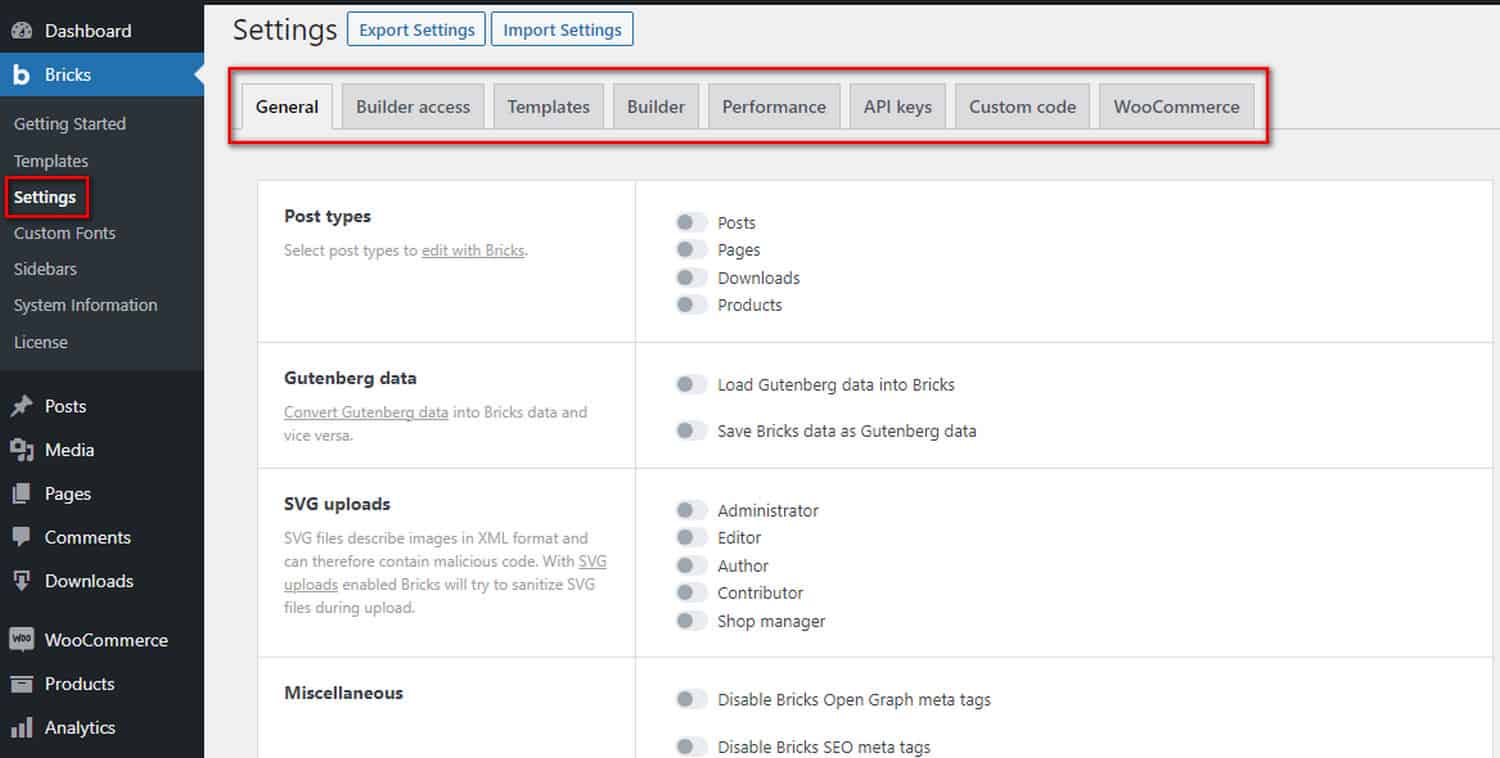Image resolution: width=1500 pixels, height=758 pixels.
Task: Allow SVG uploads for Contributor
Action: [x=691, y=593]
